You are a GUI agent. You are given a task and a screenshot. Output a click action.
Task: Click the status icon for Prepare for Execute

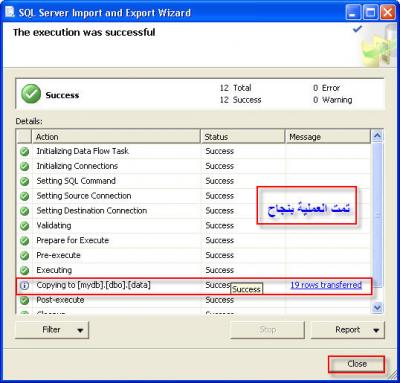tap(24, 241)
